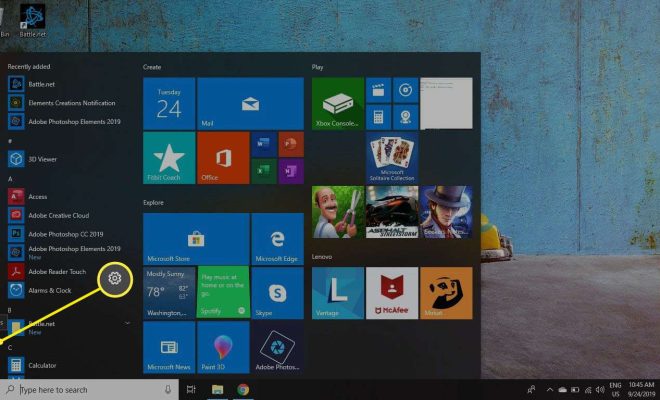
Task: Click the volume speaker icon in the tray
Action: tap(600, 390)
